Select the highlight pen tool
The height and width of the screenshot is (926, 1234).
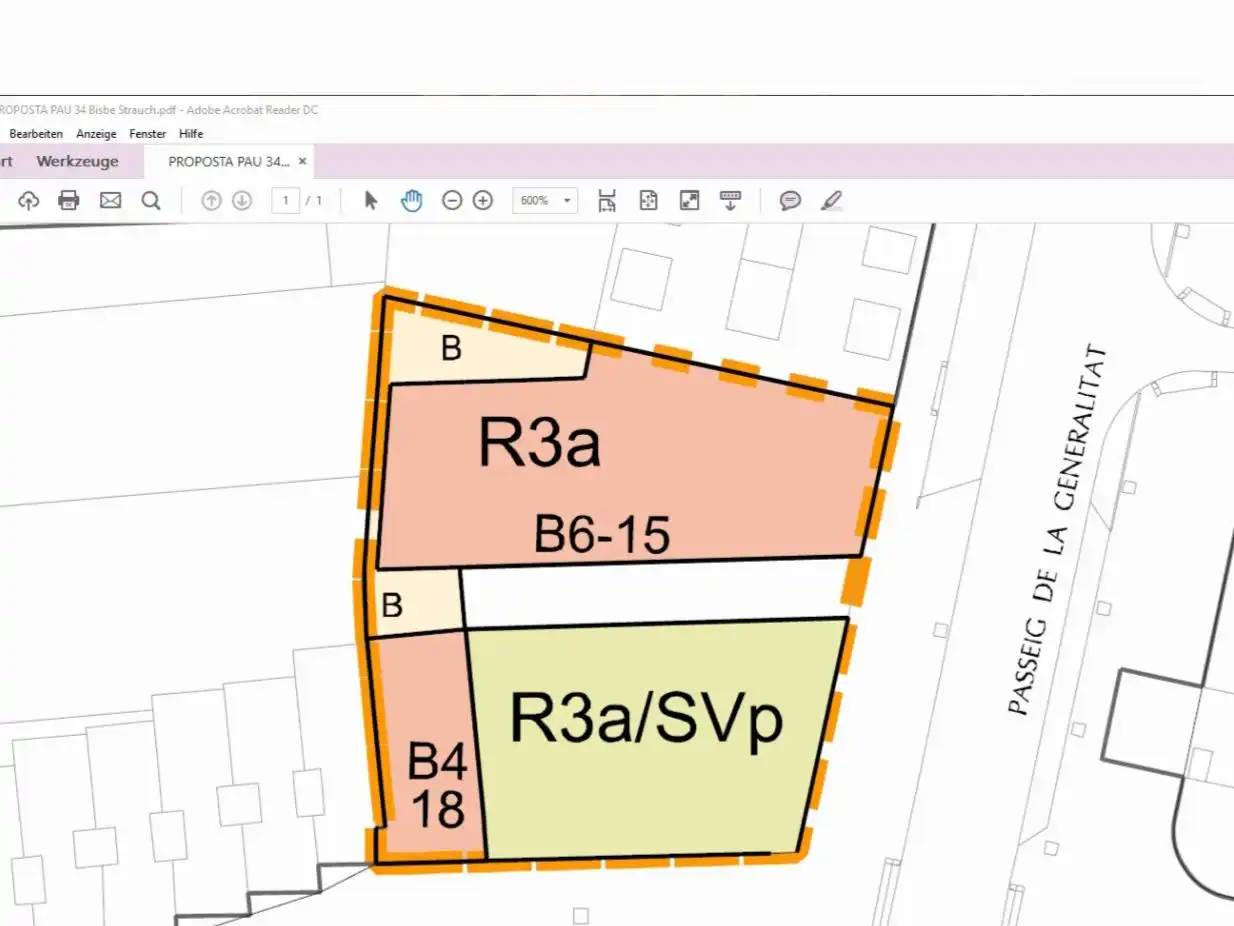[831, 201]
